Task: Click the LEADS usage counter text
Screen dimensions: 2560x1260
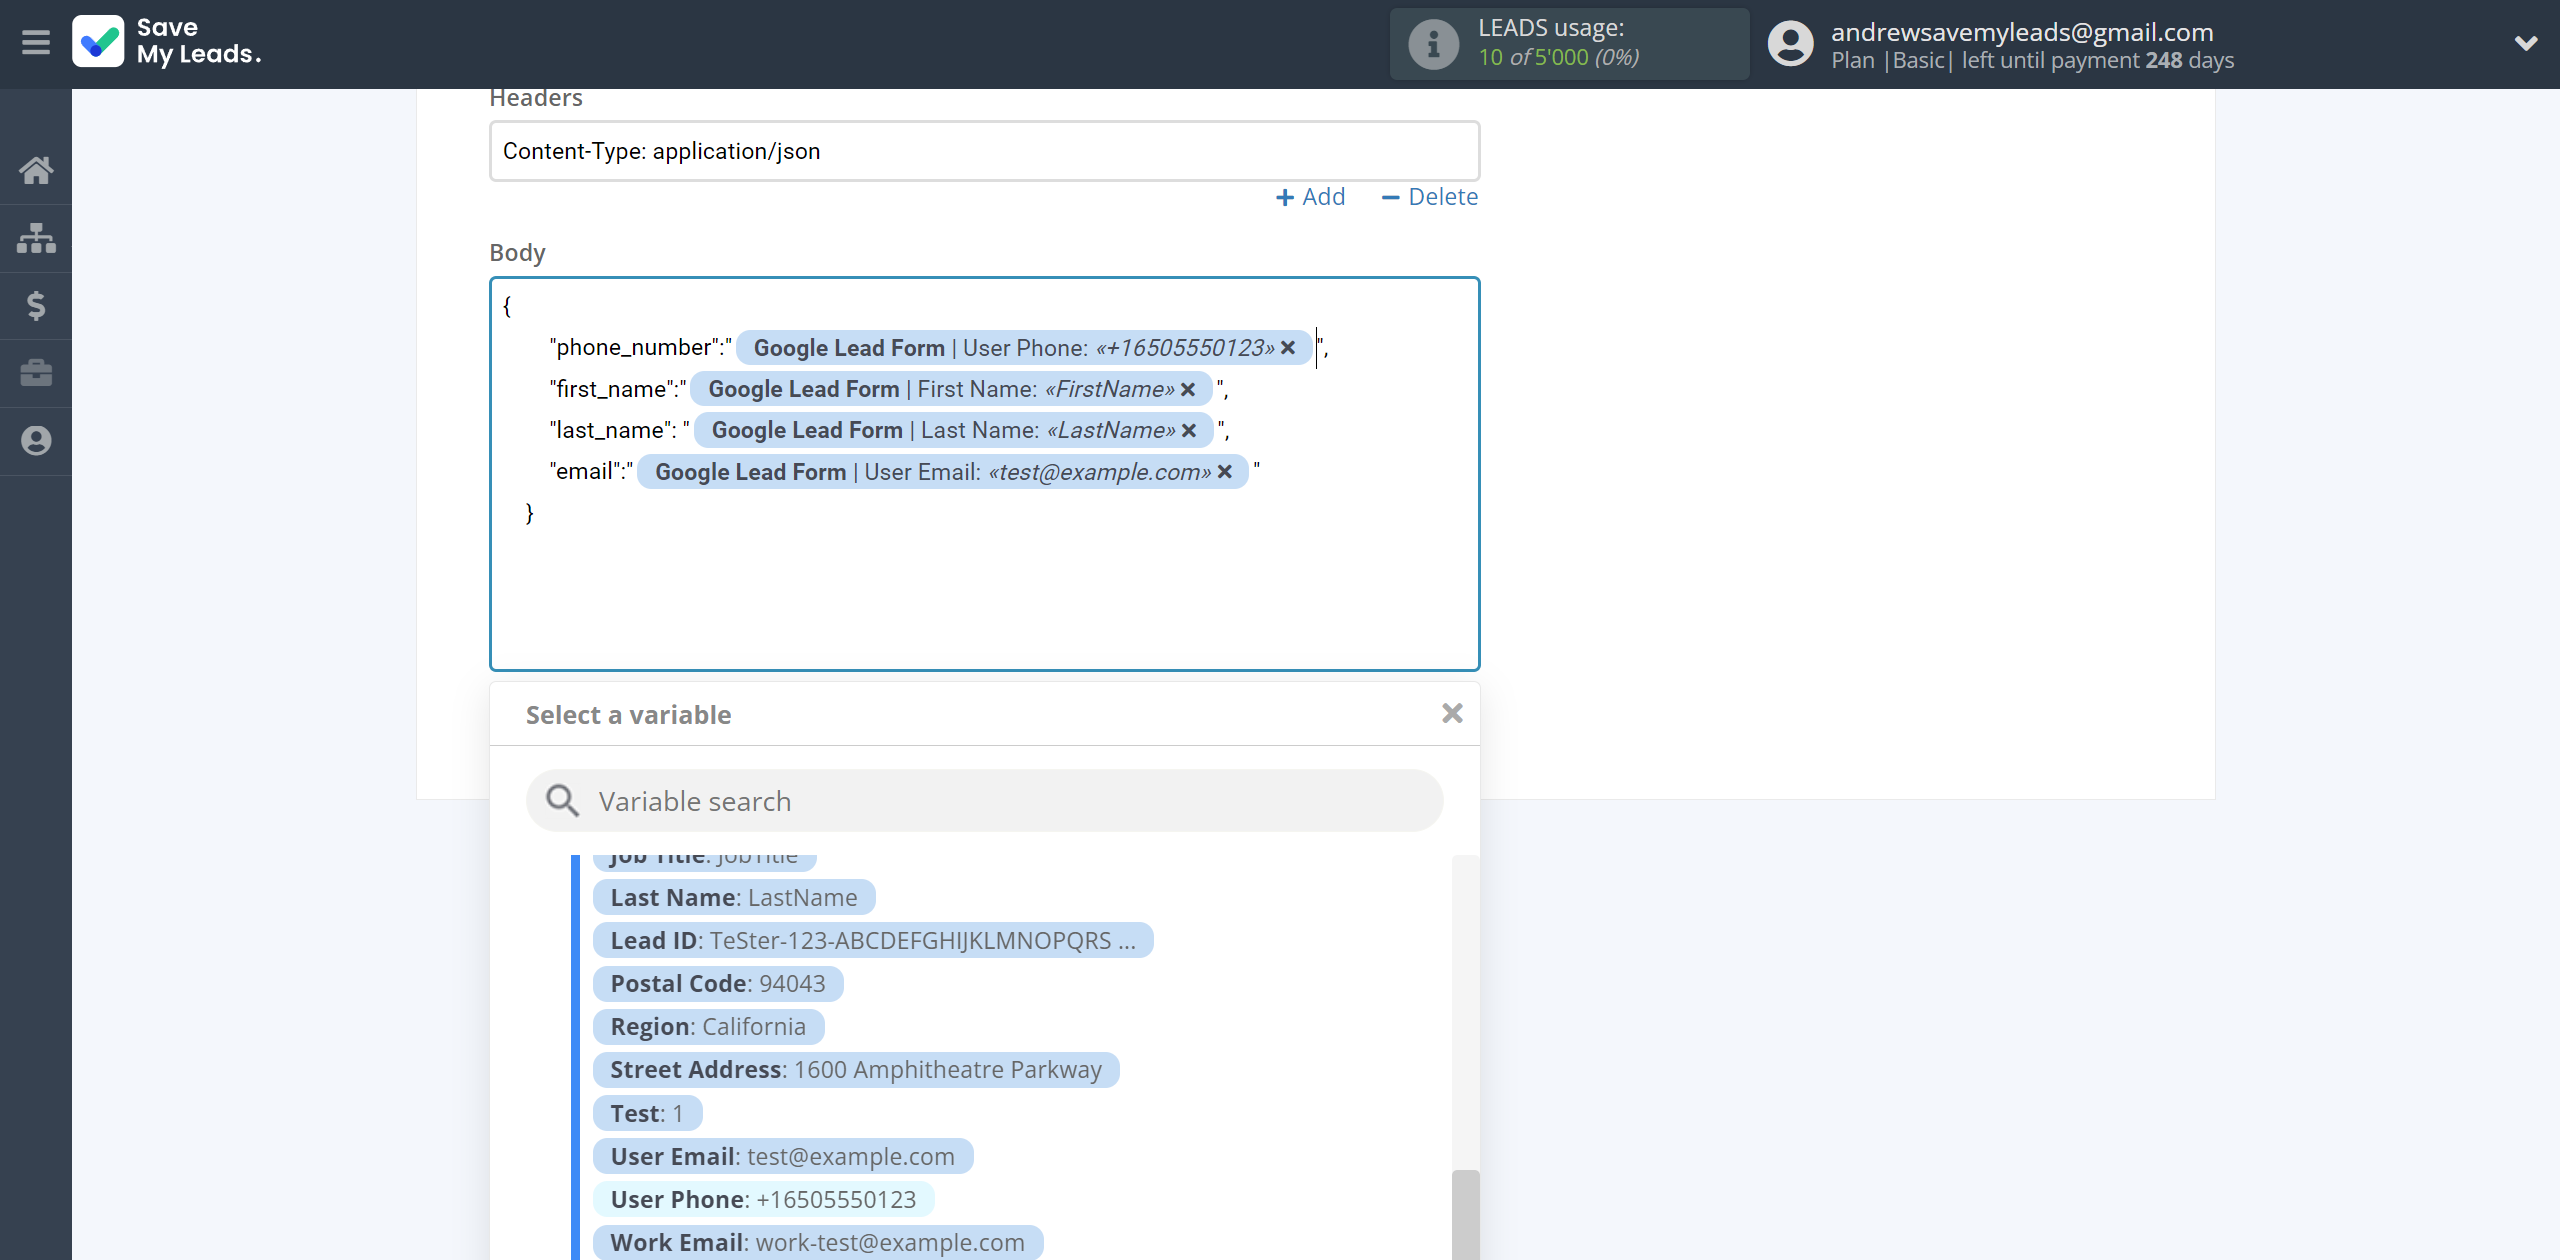Action: click(1558, 57)
